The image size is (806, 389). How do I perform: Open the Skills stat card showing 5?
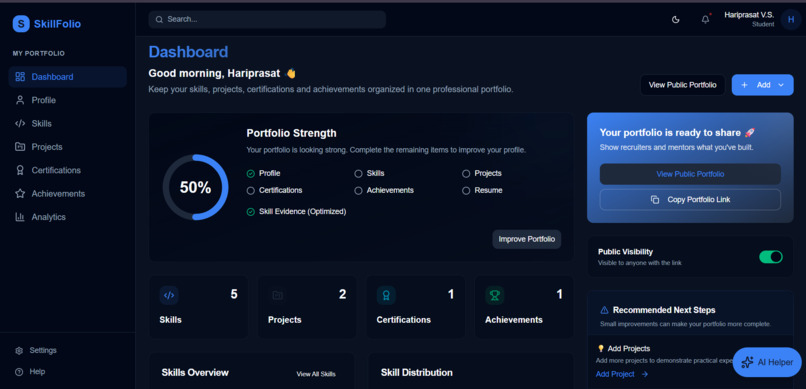pos(198,307)
